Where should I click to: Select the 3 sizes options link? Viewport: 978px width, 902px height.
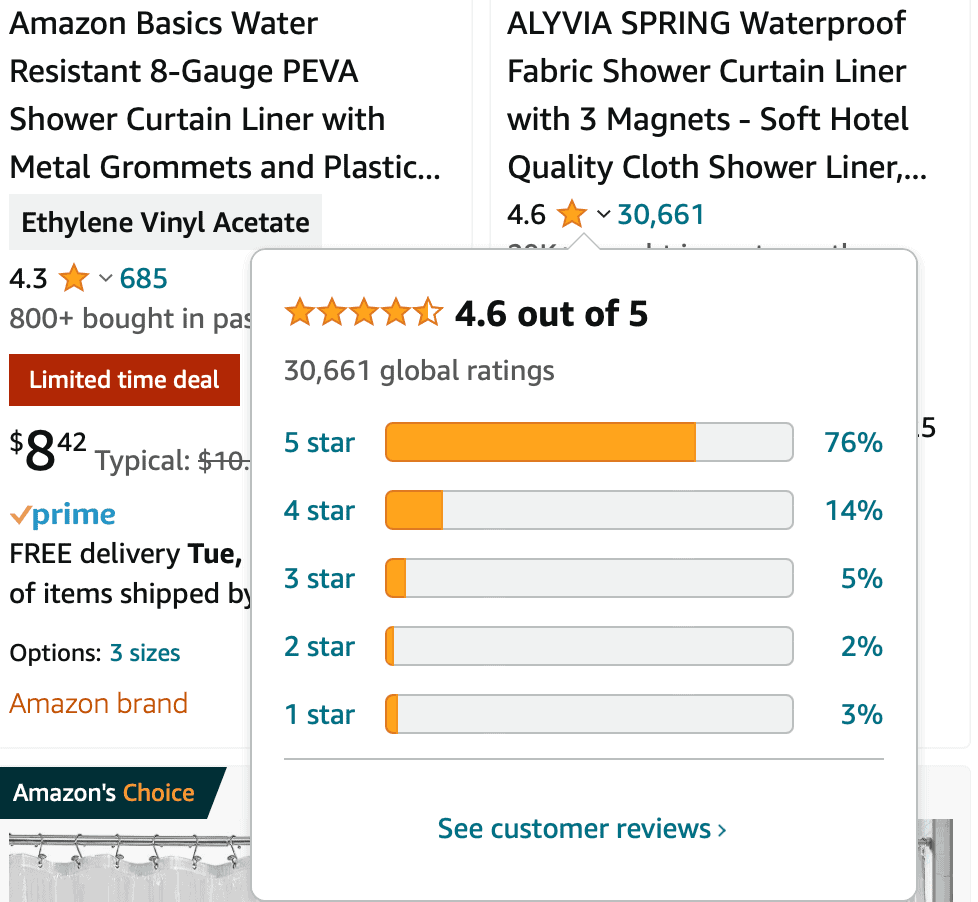145,652
